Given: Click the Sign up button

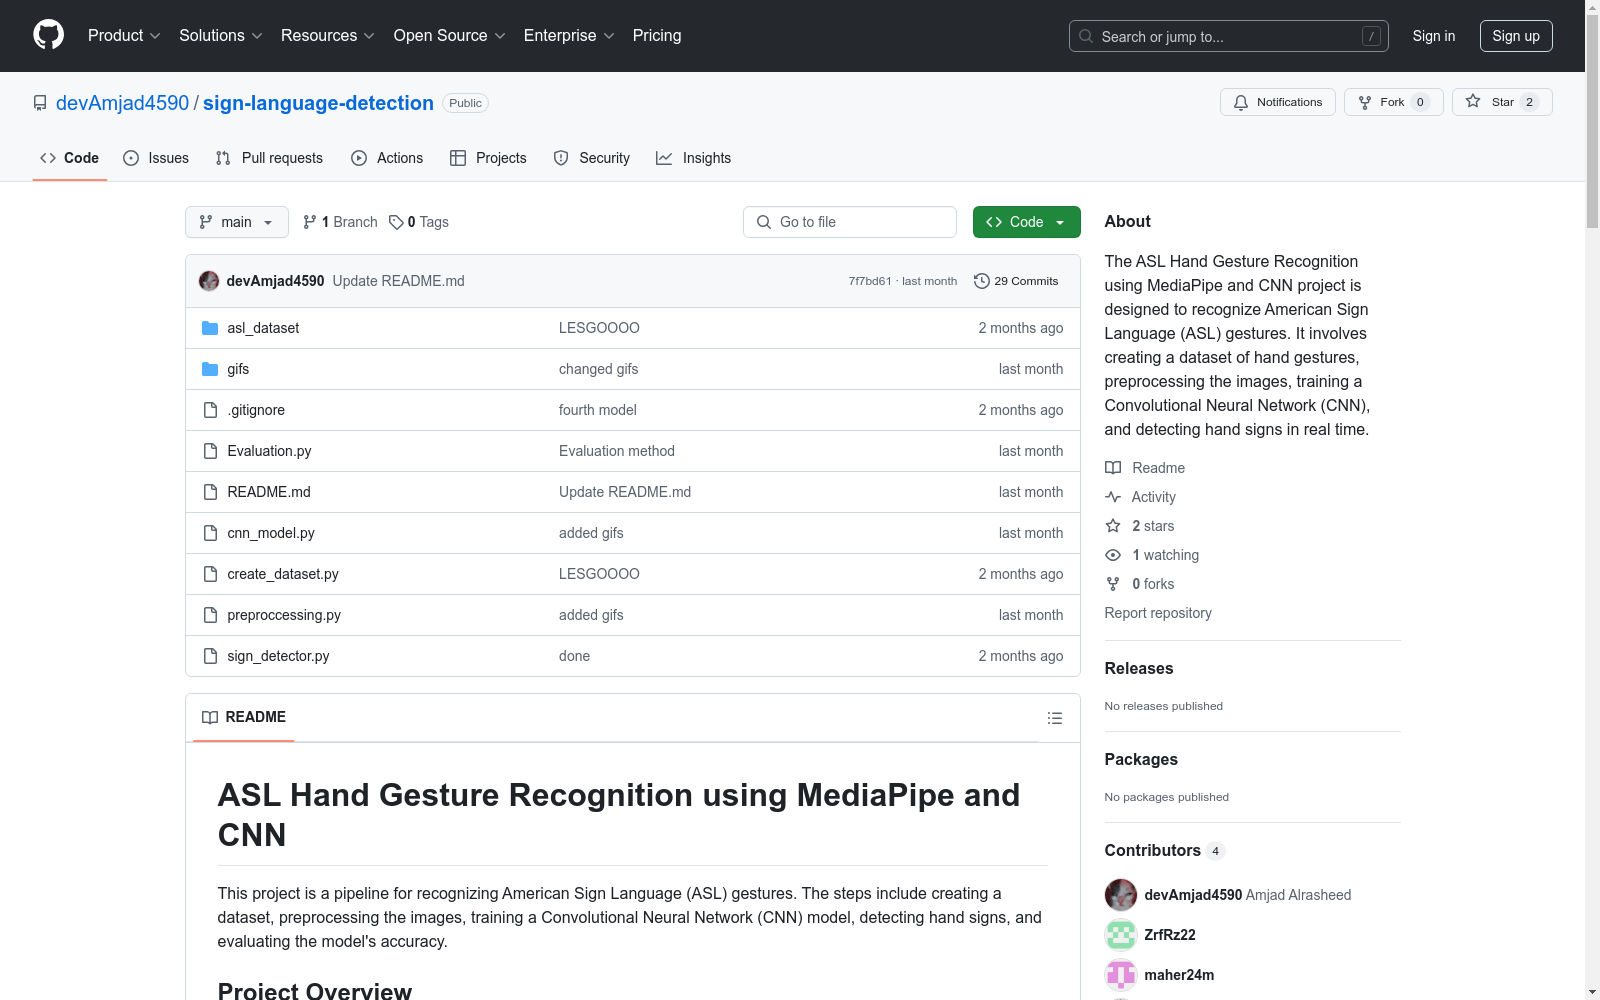Looking at the screenshot, I should (x=1516, y=36).
